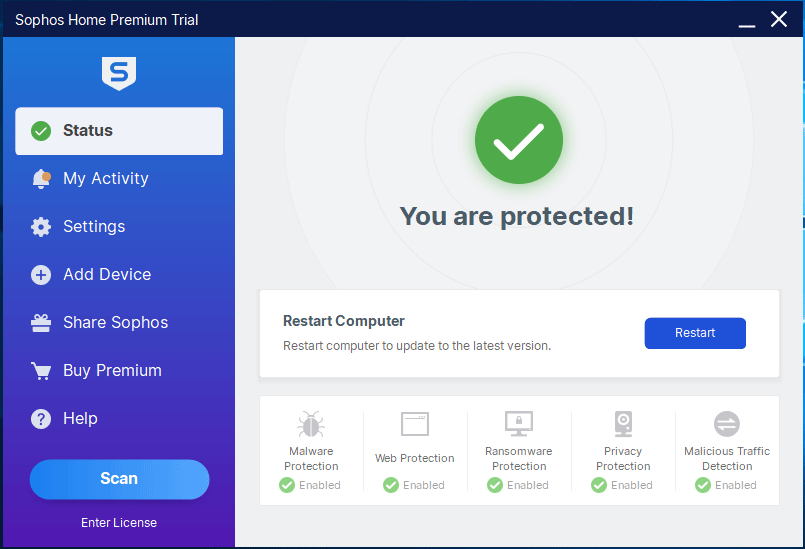
Task: Click Privacy Protection Enabled status
Action: (x=622, y=485)
